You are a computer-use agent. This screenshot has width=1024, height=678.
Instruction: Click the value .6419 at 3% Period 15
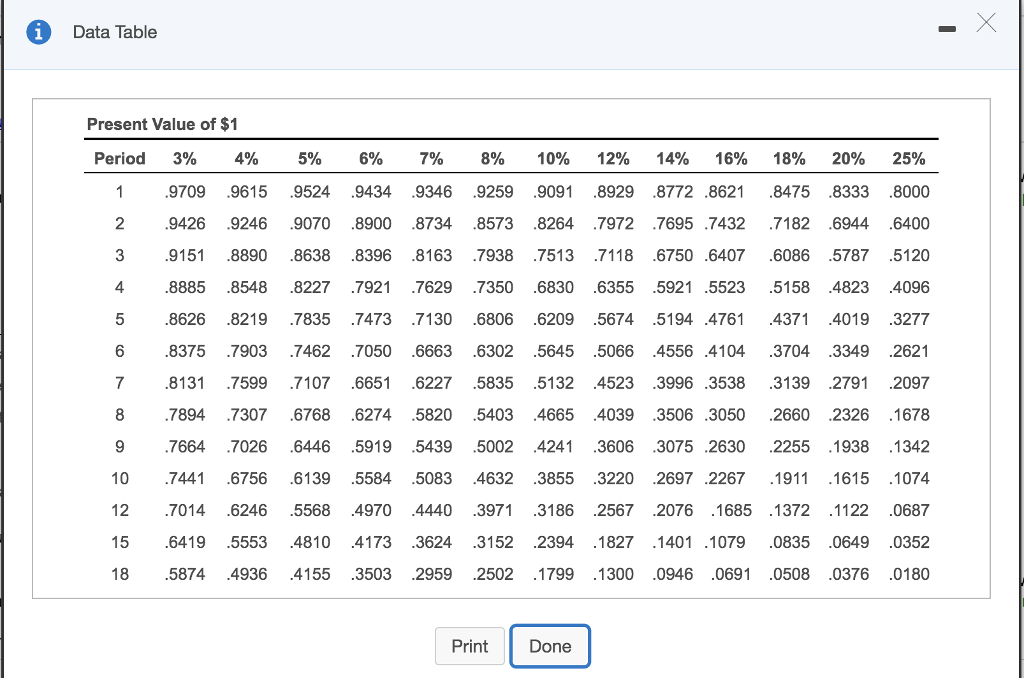tap(187, 542)
